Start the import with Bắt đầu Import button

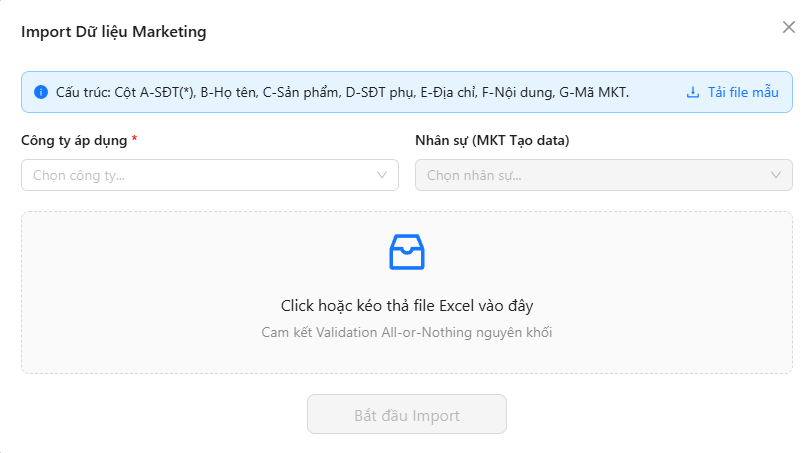click(x=407, y=414)
